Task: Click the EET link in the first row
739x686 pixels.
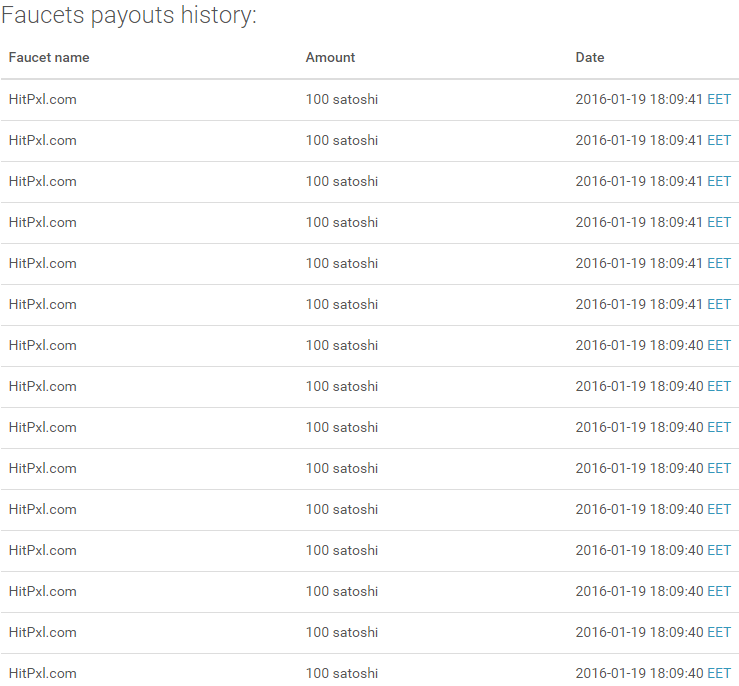Action: click(x=719, y=99)
